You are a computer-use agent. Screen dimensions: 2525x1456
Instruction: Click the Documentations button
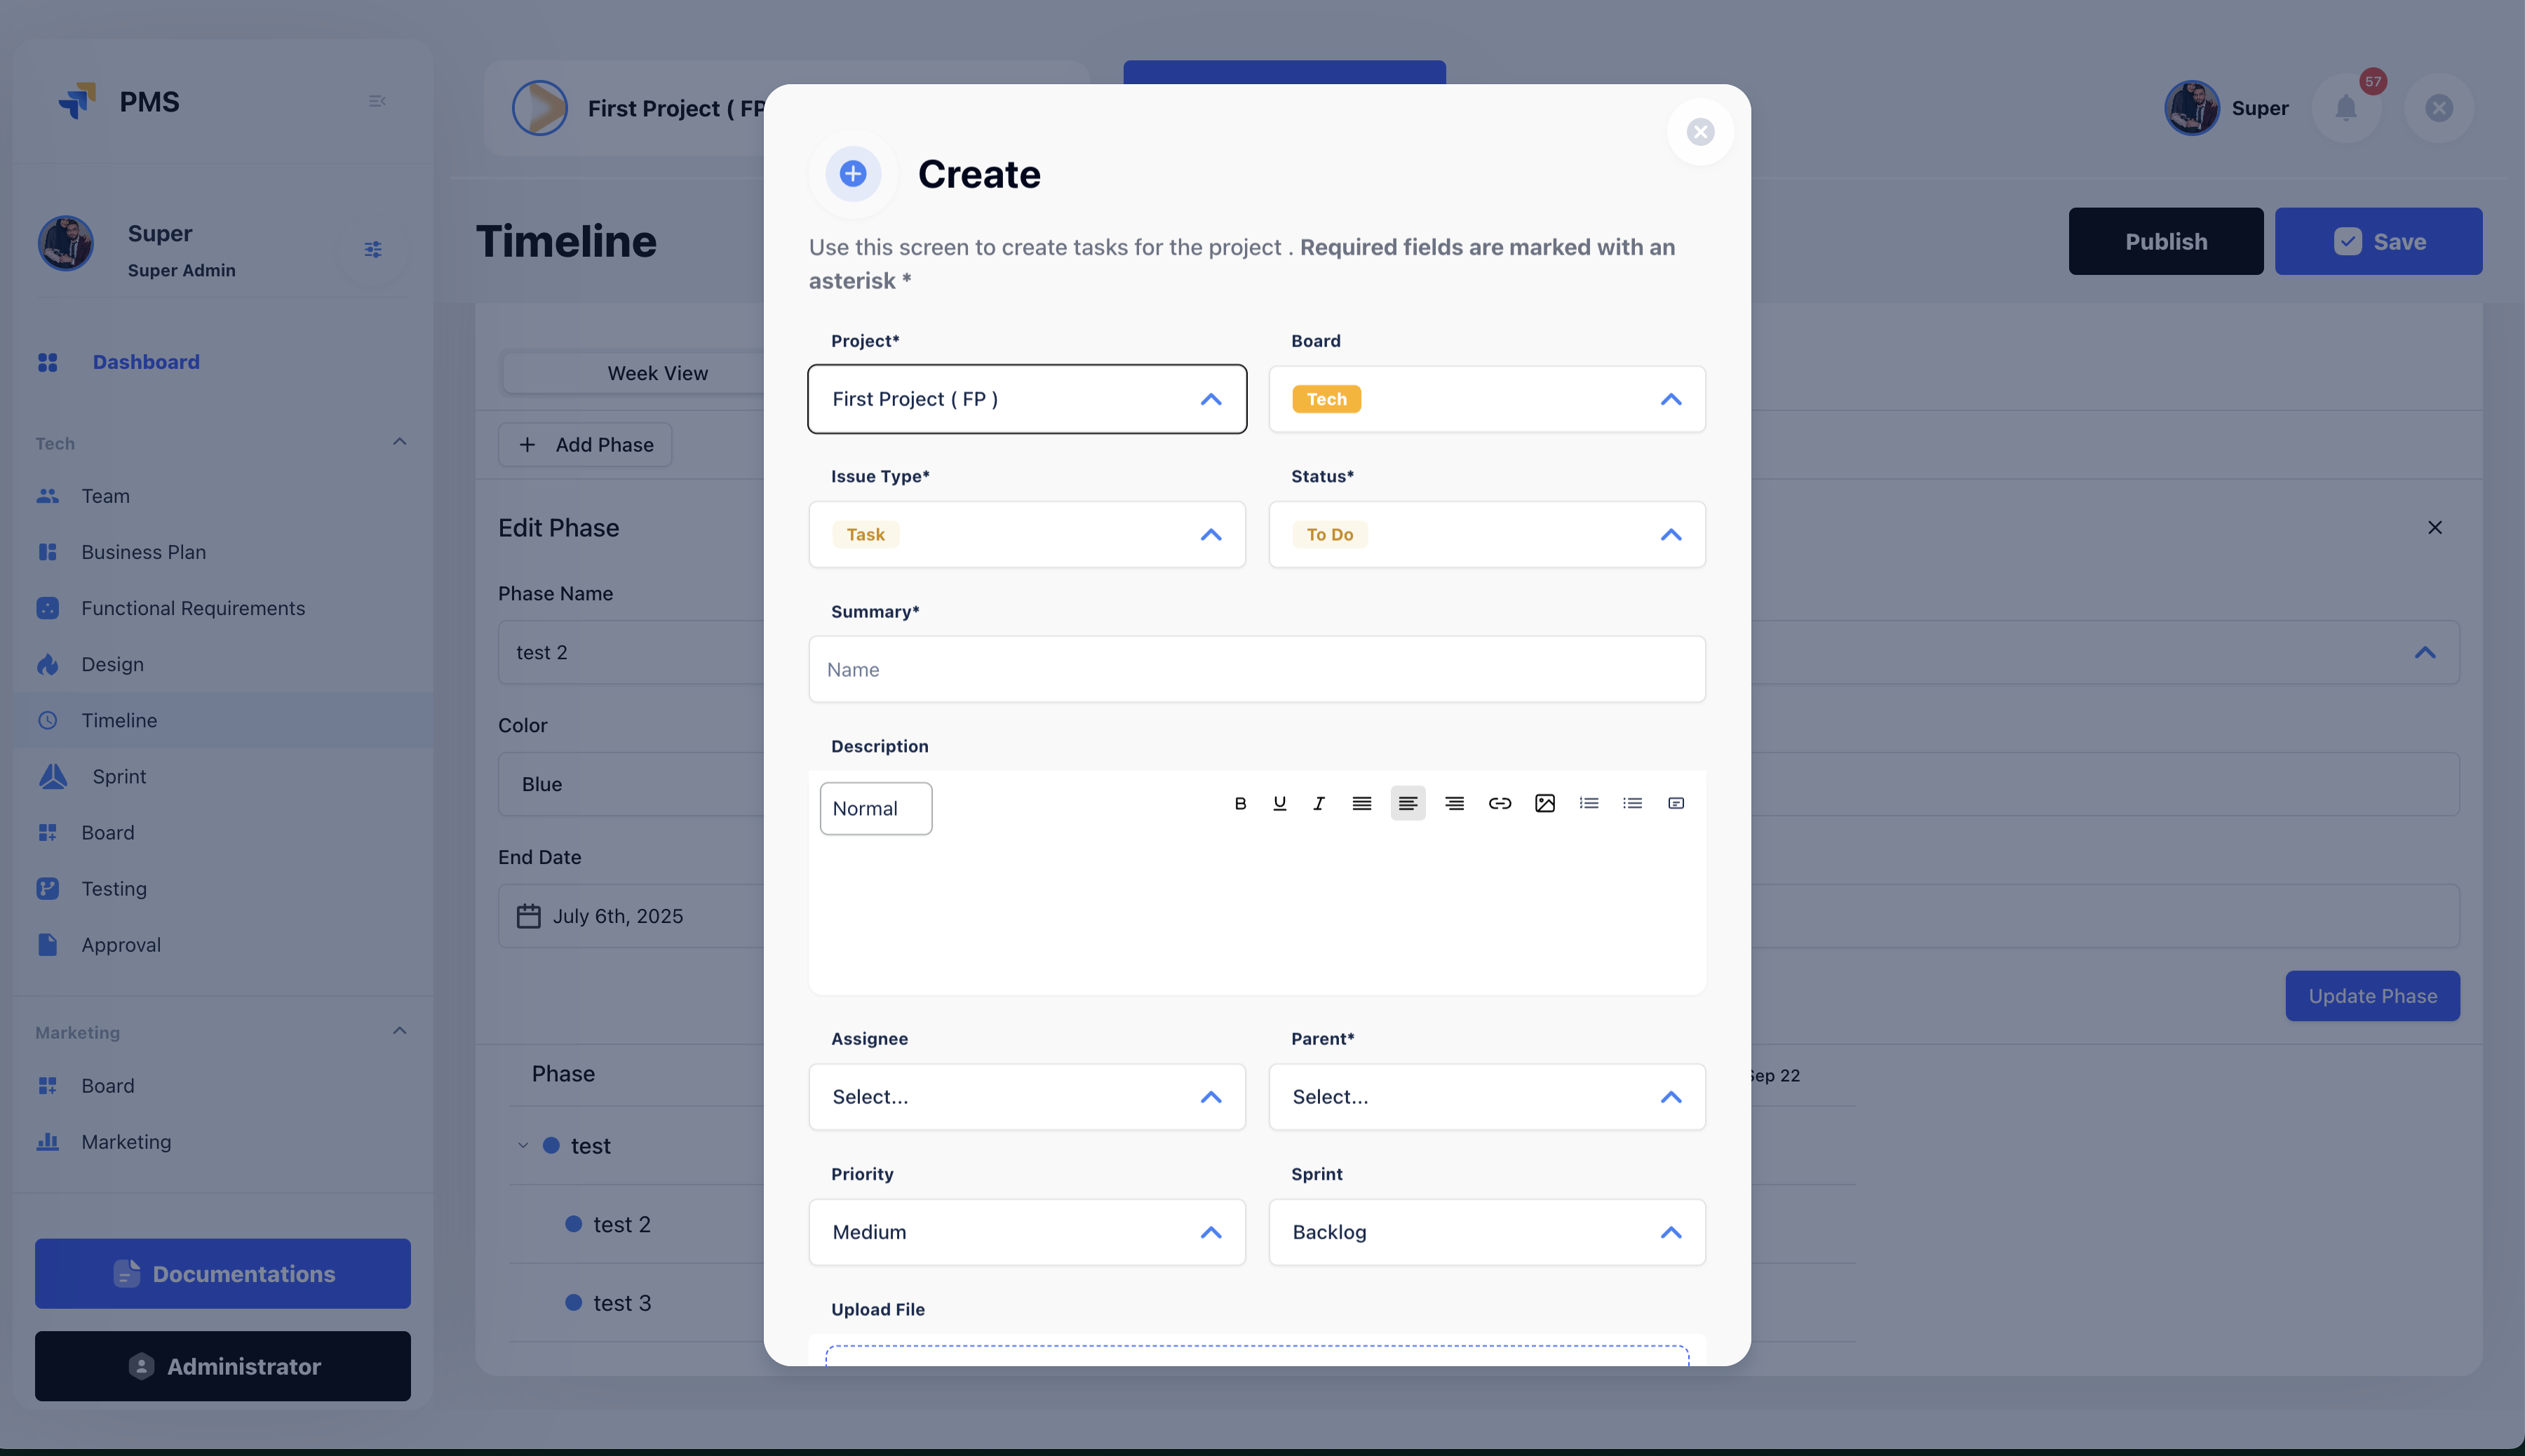point(222,1273)
